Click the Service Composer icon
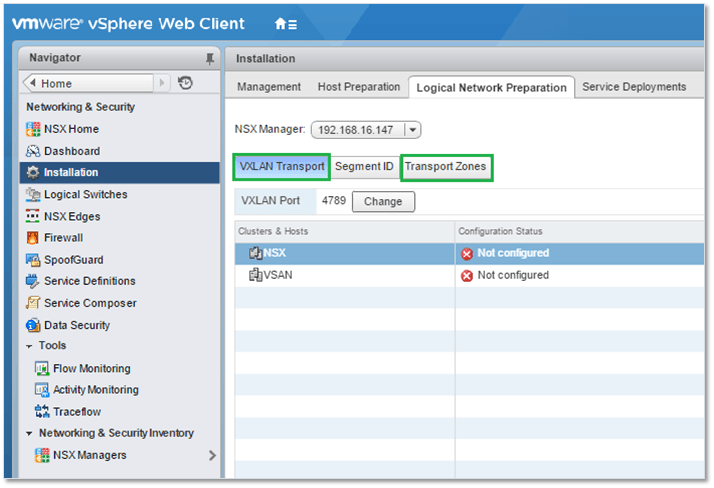The height and width of the screenshot is (488, 714). point(33,303)
